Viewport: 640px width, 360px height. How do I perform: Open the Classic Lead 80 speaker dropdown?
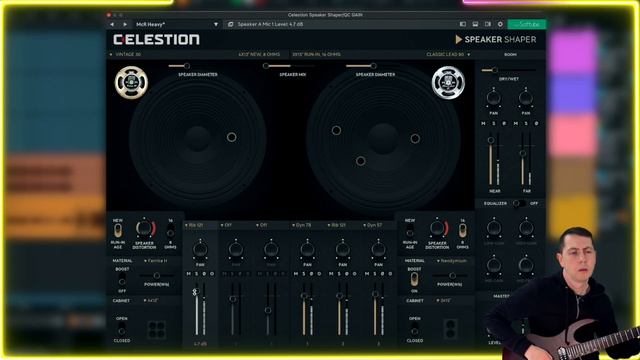pyautogui.click(x=448, y=54)
